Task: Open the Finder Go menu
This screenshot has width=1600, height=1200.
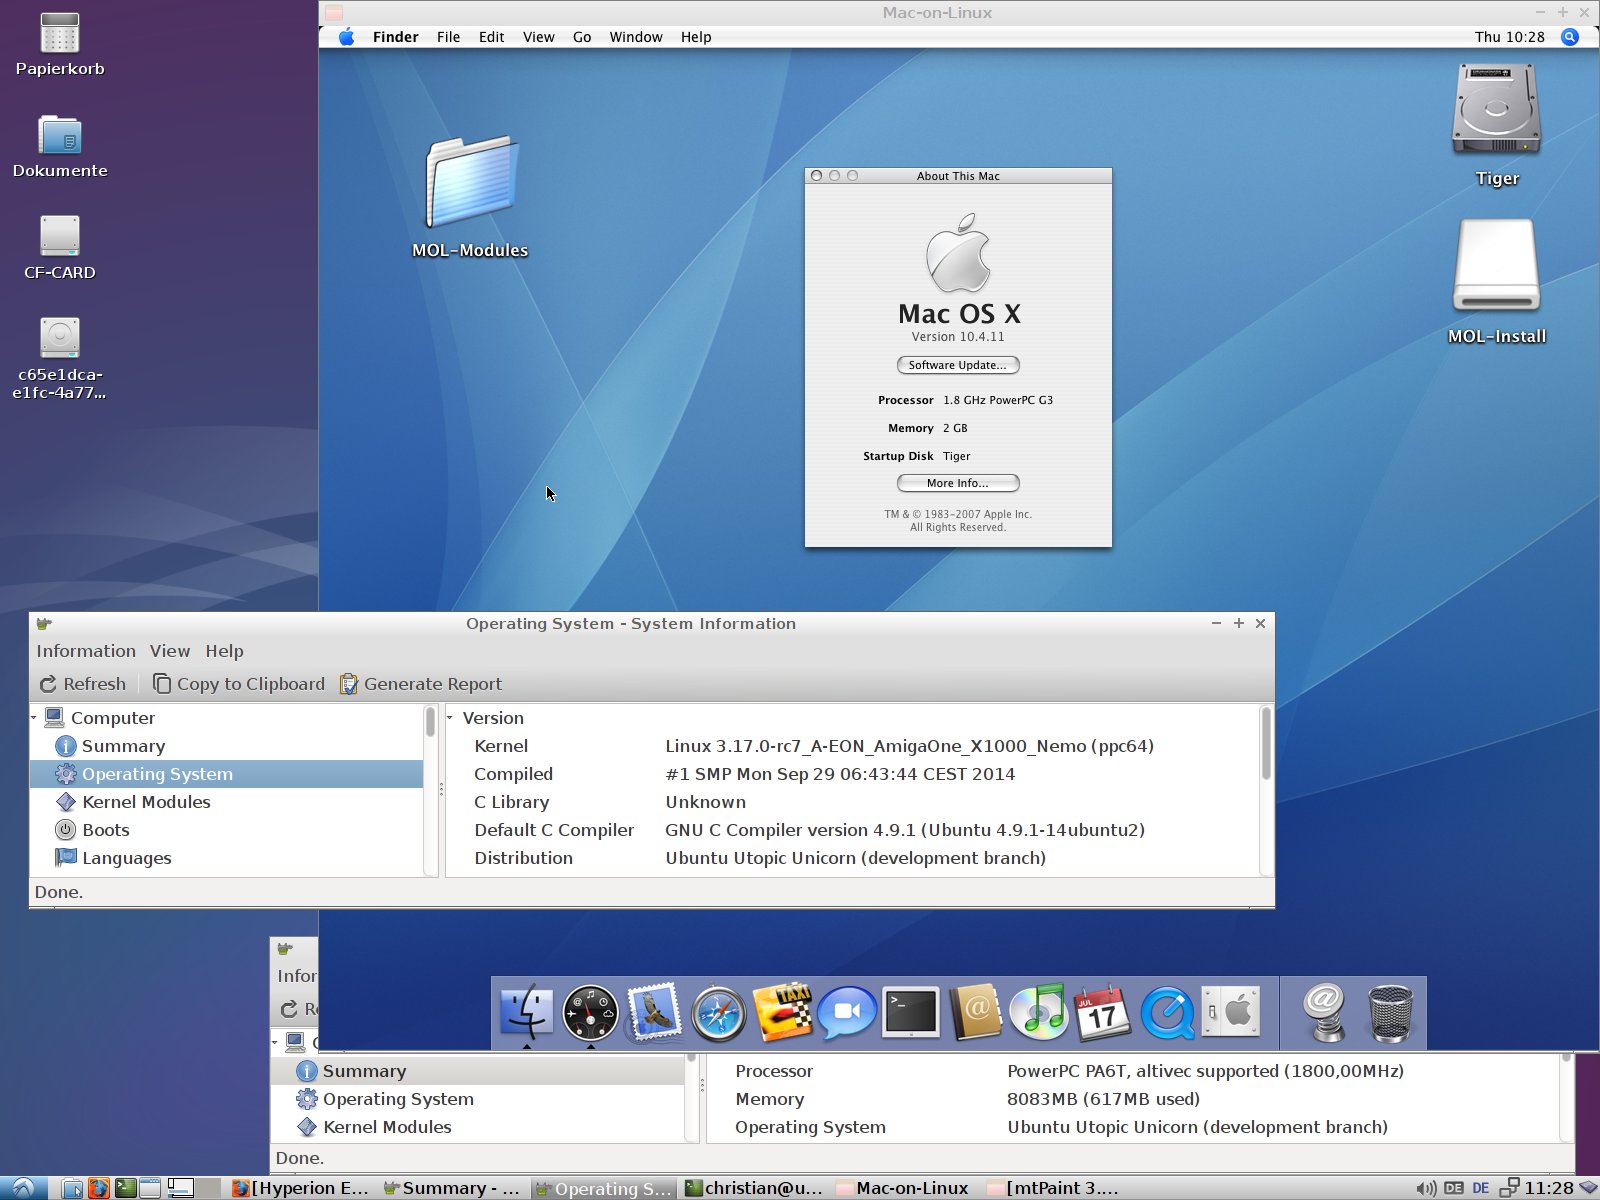Action: tap(582, 37)
